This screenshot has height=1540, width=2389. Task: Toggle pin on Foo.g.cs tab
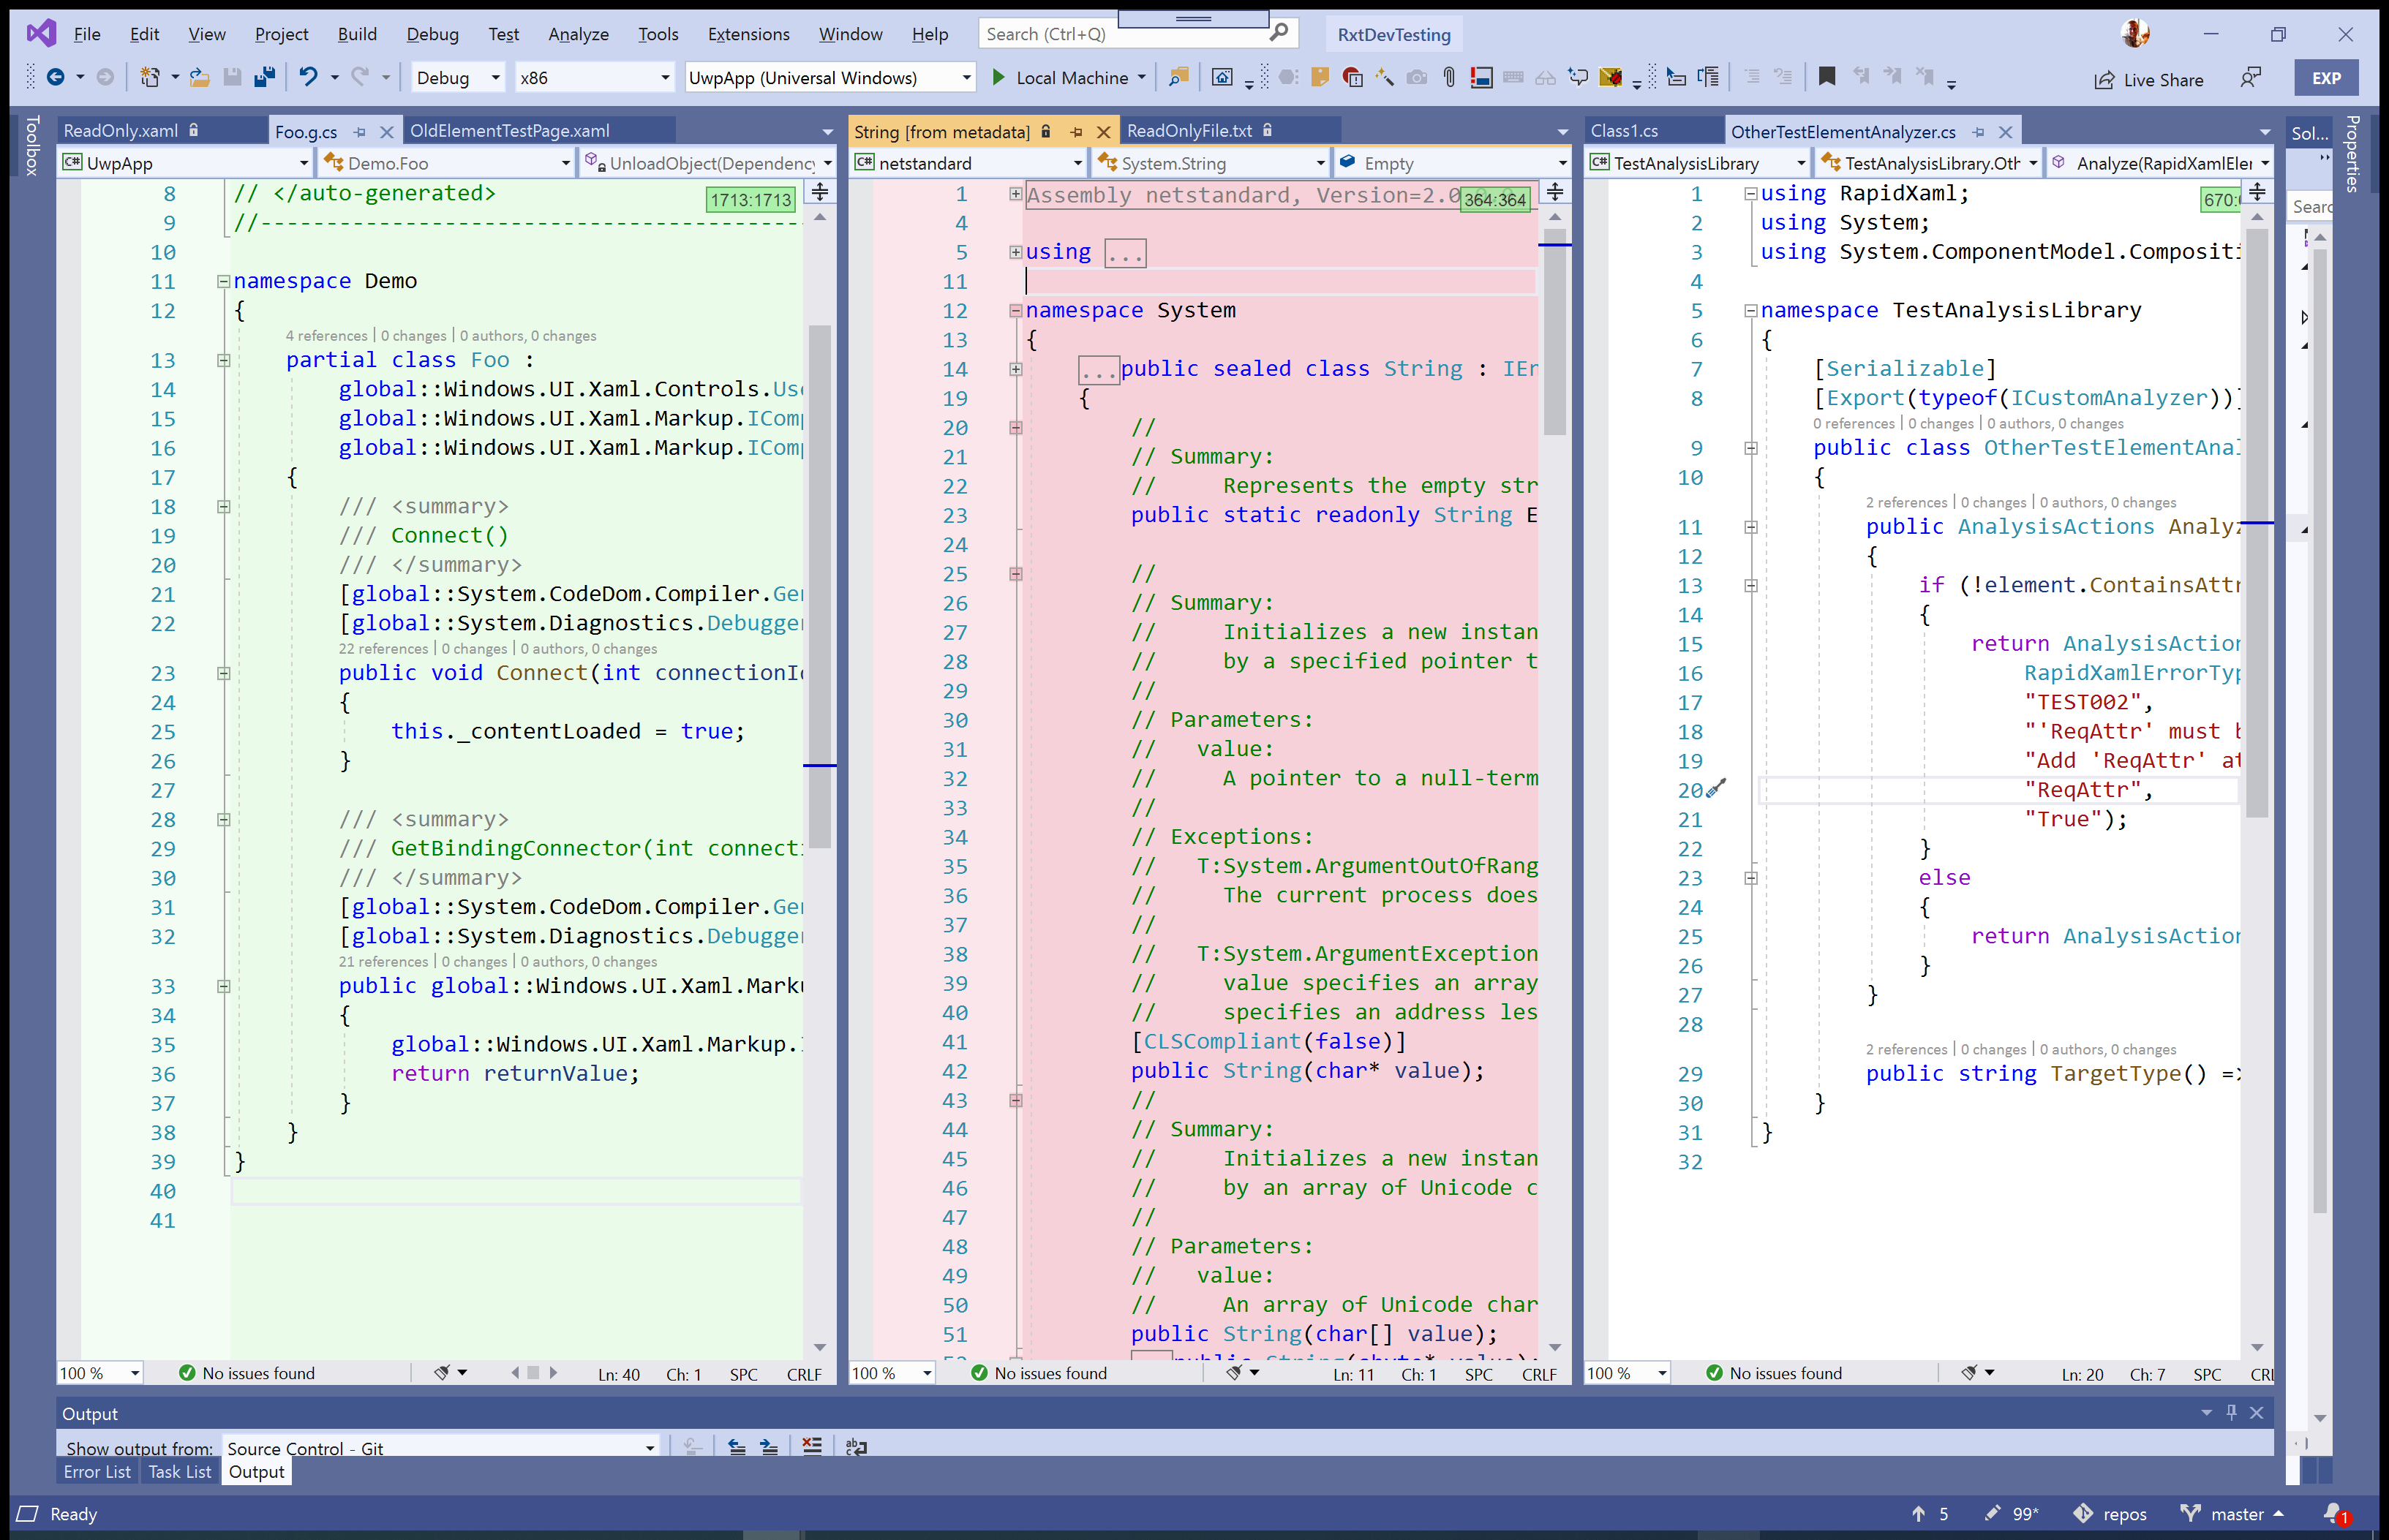[360, 131]
